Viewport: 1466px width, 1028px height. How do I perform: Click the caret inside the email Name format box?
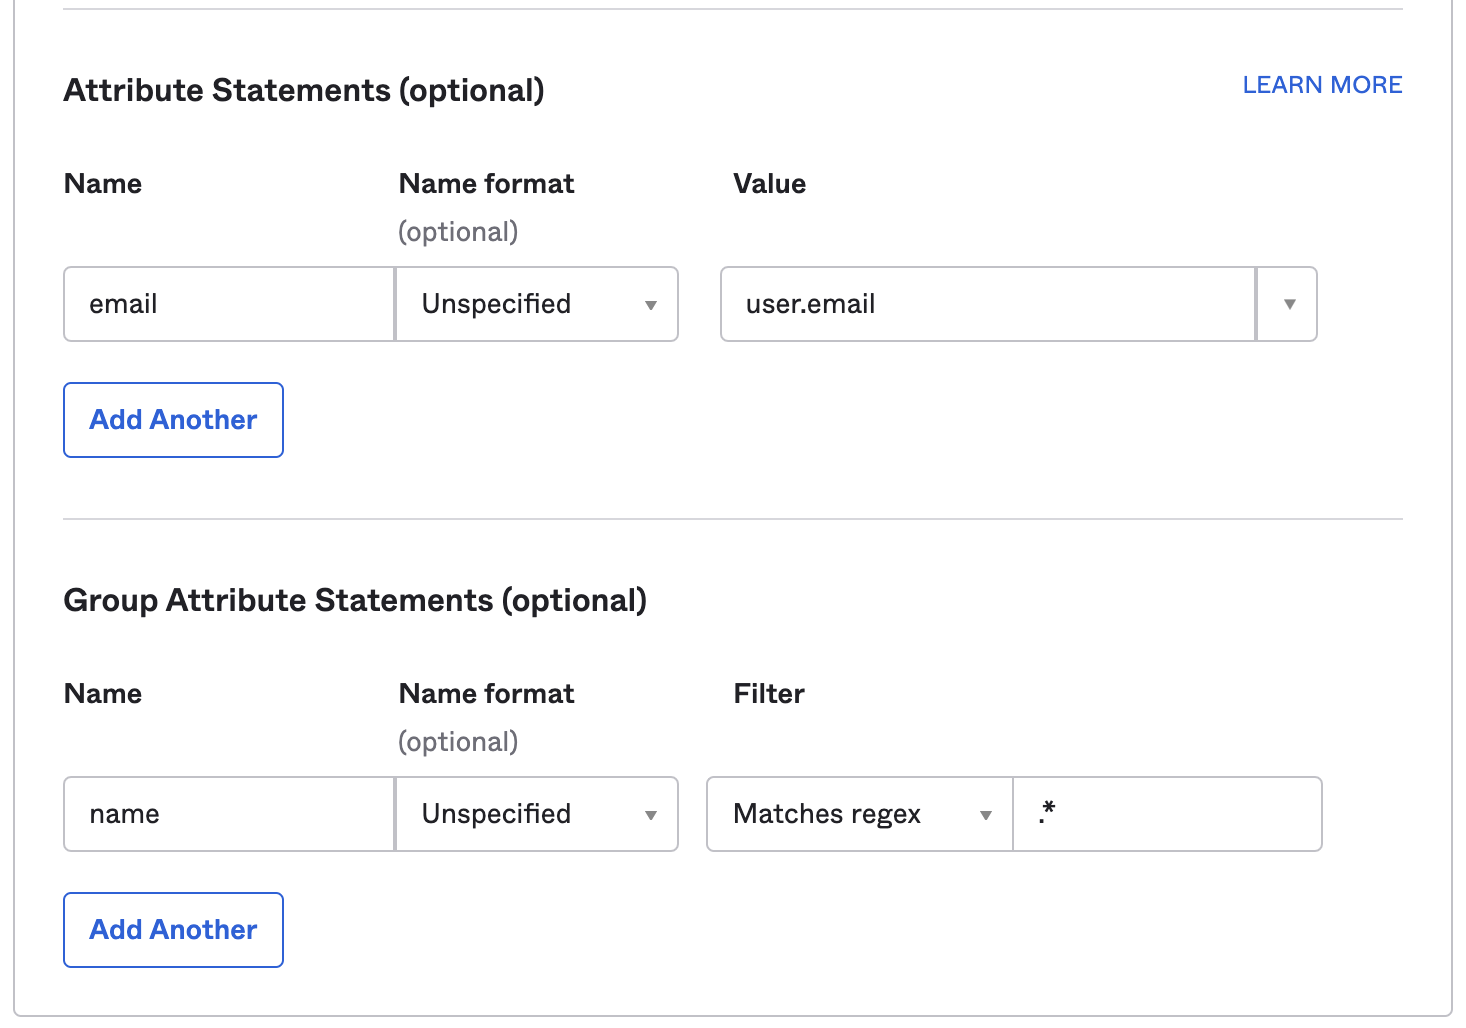pos(652,304)
